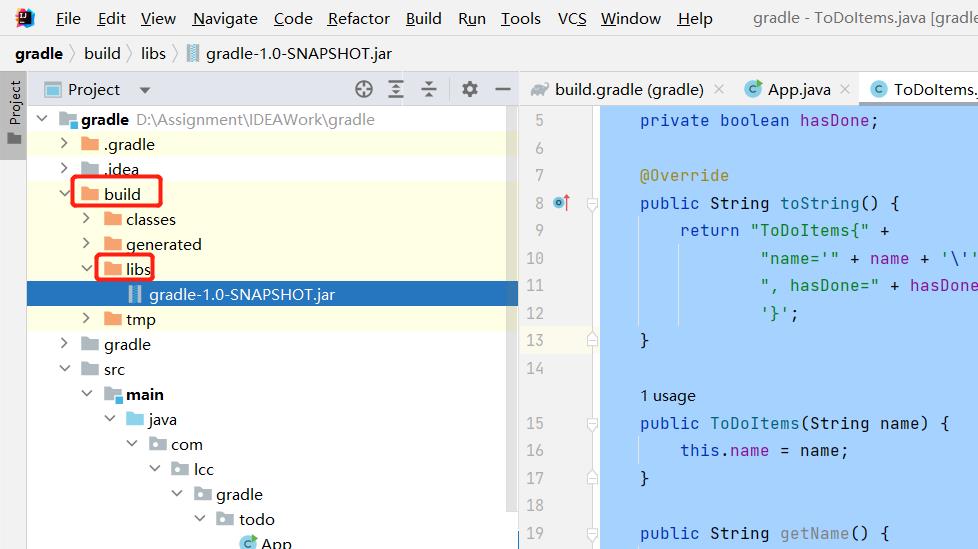The image size is (978, 549).
Task: Expand the .idea folder
Action: click(64, 168)
